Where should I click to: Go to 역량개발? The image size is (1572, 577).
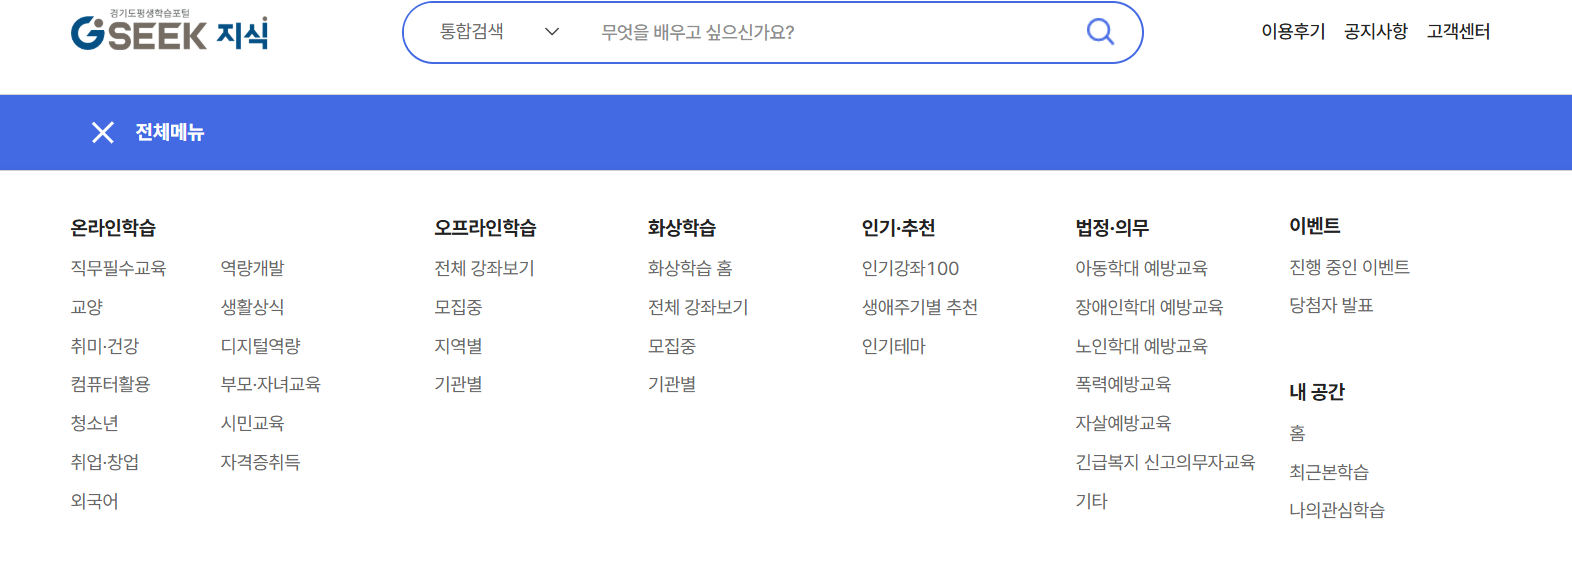[253, 268]
